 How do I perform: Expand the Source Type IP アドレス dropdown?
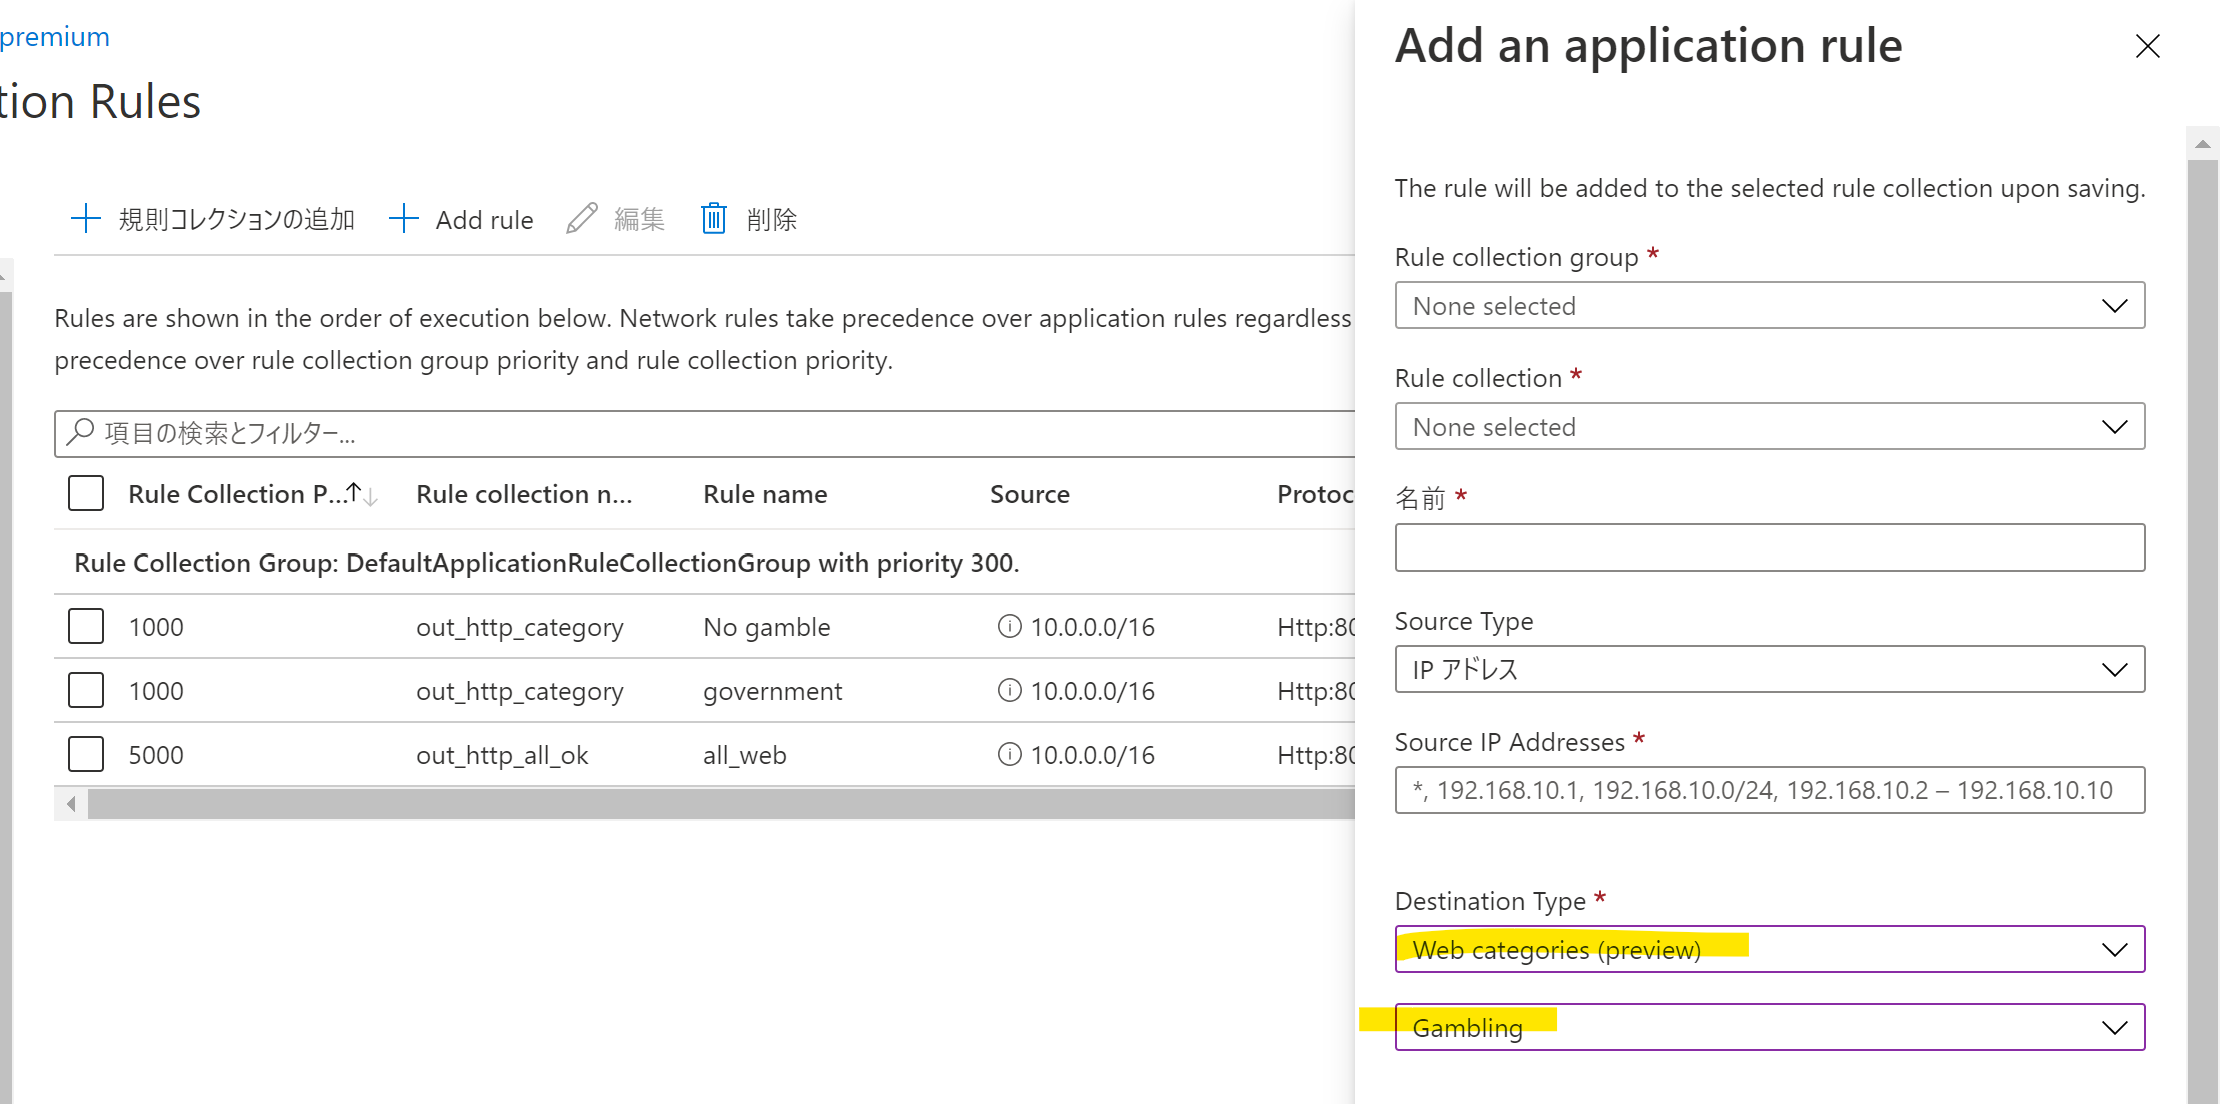point(1769,669)
